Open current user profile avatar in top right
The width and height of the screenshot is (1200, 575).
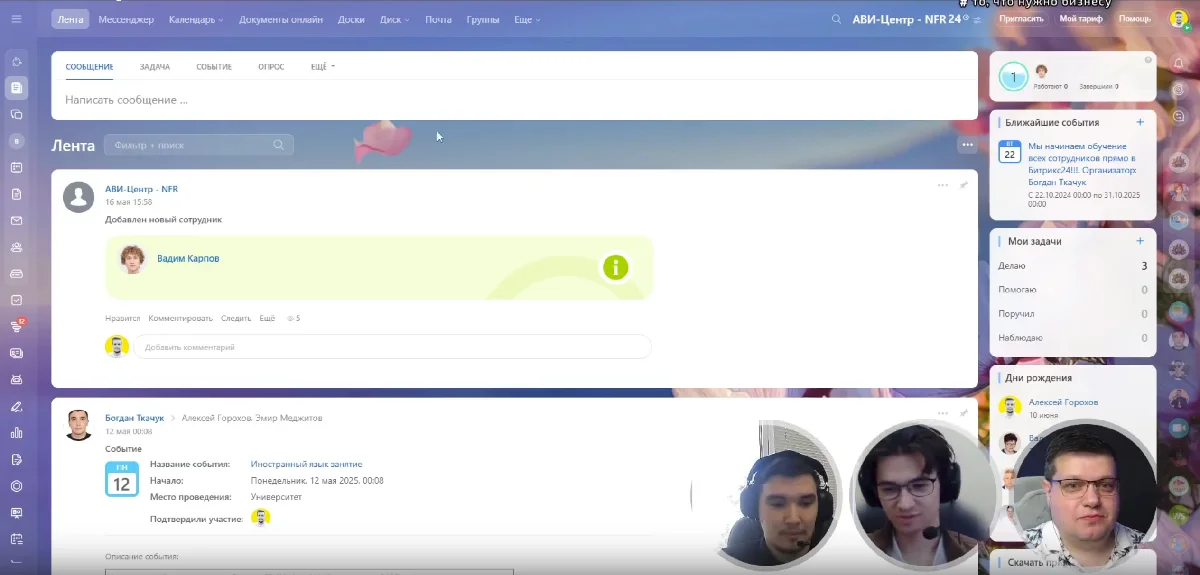click(x=1179, y=19)
